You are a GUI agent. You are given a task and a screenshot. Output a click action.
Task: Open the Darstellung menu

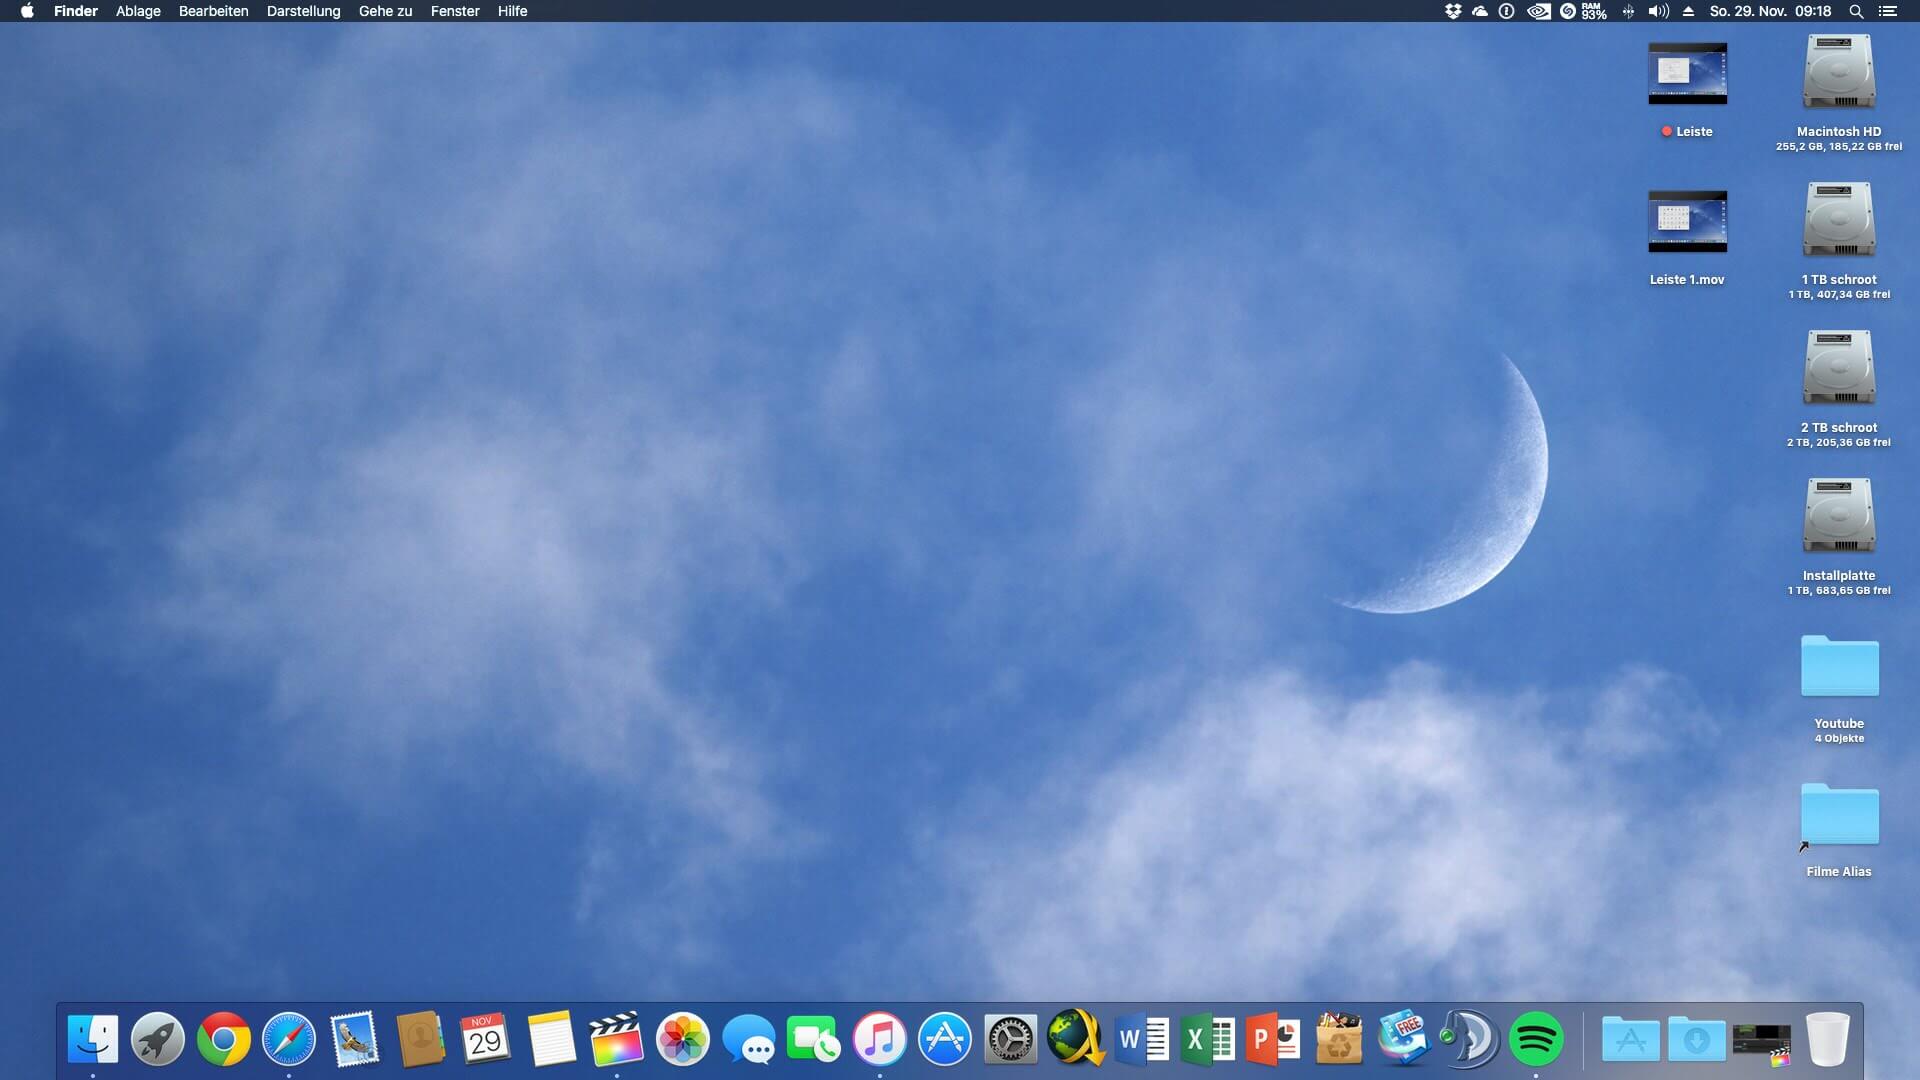tap(303, 11)
